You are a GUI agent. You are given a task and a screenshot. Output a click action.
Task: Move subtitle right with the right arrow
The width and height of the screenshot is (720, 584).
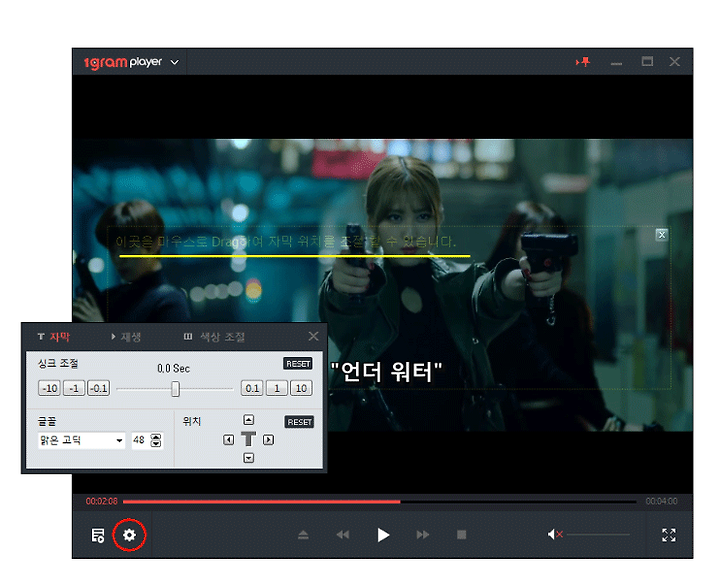coord(269,440)
